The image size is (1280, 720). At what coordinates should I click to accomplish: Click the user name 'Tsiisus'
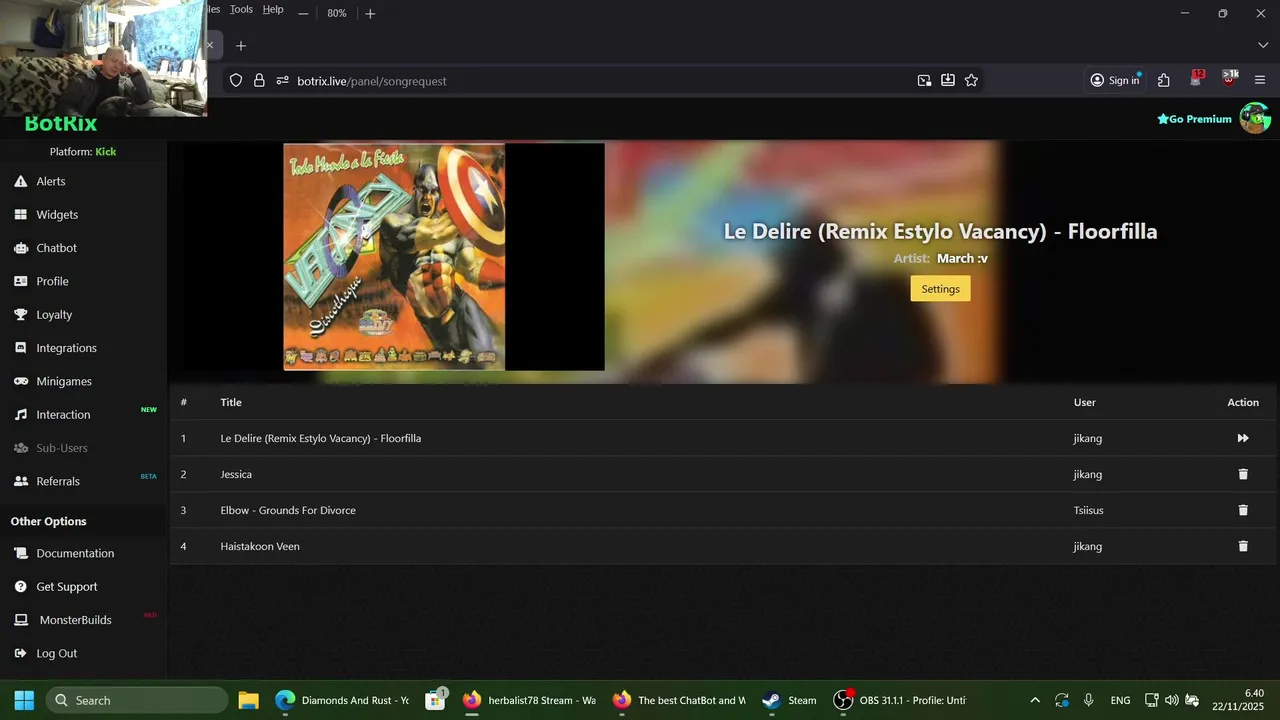coord(1090,510)
